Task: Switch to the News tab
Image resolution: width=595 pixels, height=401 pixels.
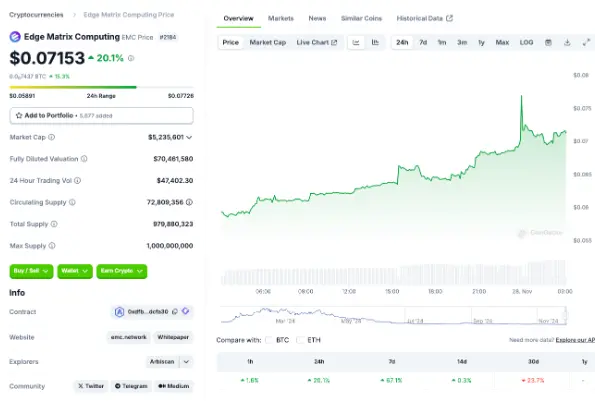Action: coord(317,18)
